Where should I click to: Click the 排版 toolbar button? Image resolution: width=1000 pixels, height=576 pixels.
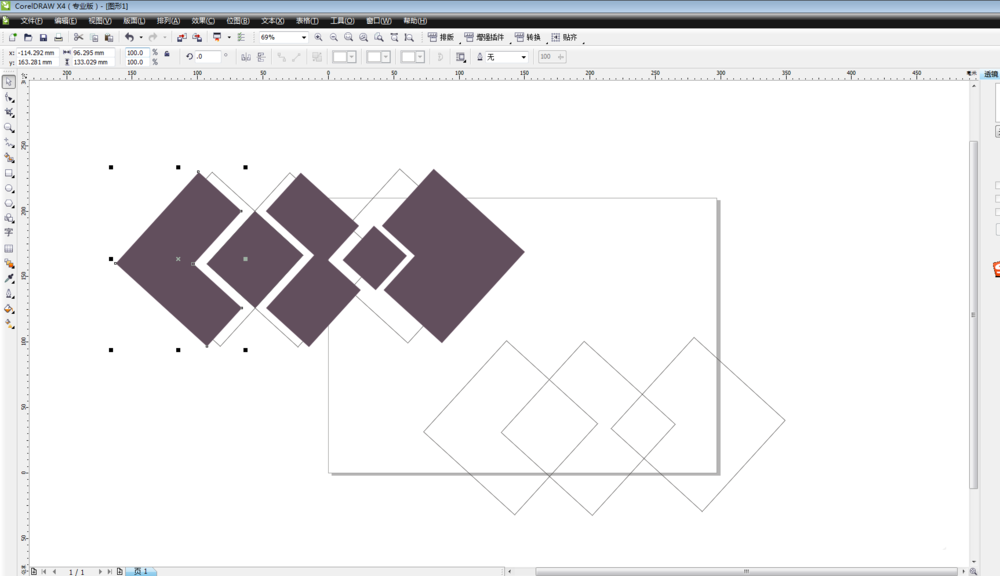441,38
